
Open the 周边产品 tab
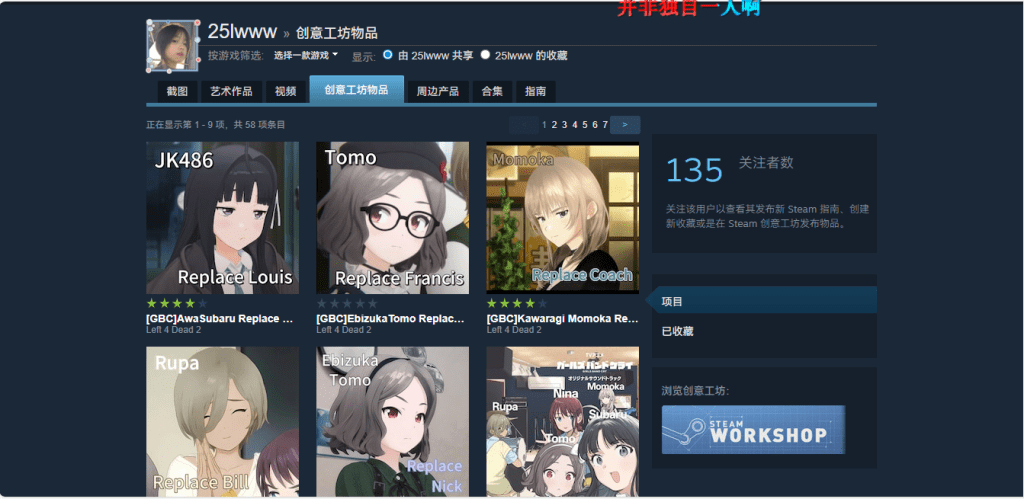[x=437, y=91]
